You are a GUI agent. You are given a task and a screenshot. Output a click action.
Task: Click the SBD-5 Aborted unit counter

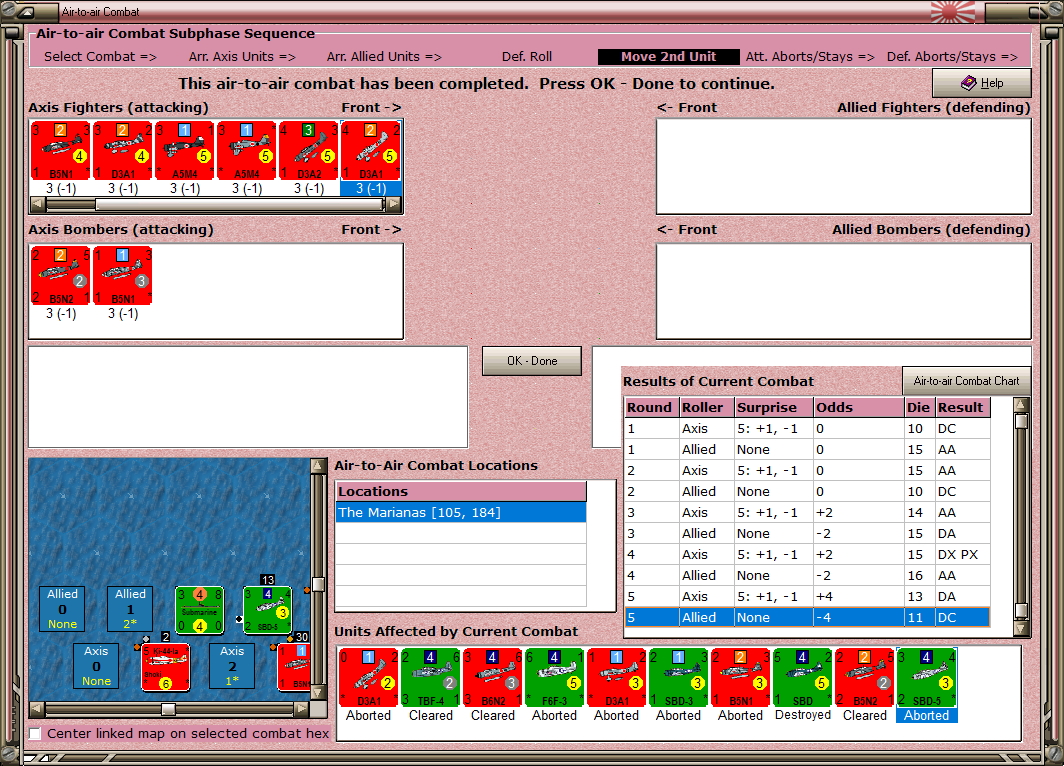pos(926,677)
